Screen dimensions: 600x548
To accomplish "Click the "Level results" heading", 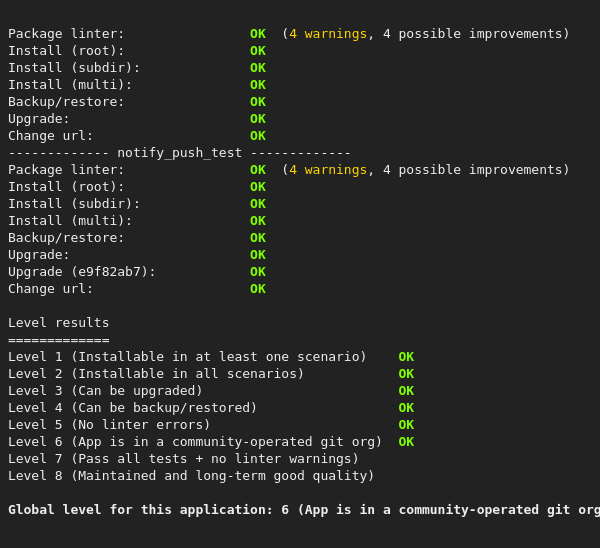I will tap(59, 323).
